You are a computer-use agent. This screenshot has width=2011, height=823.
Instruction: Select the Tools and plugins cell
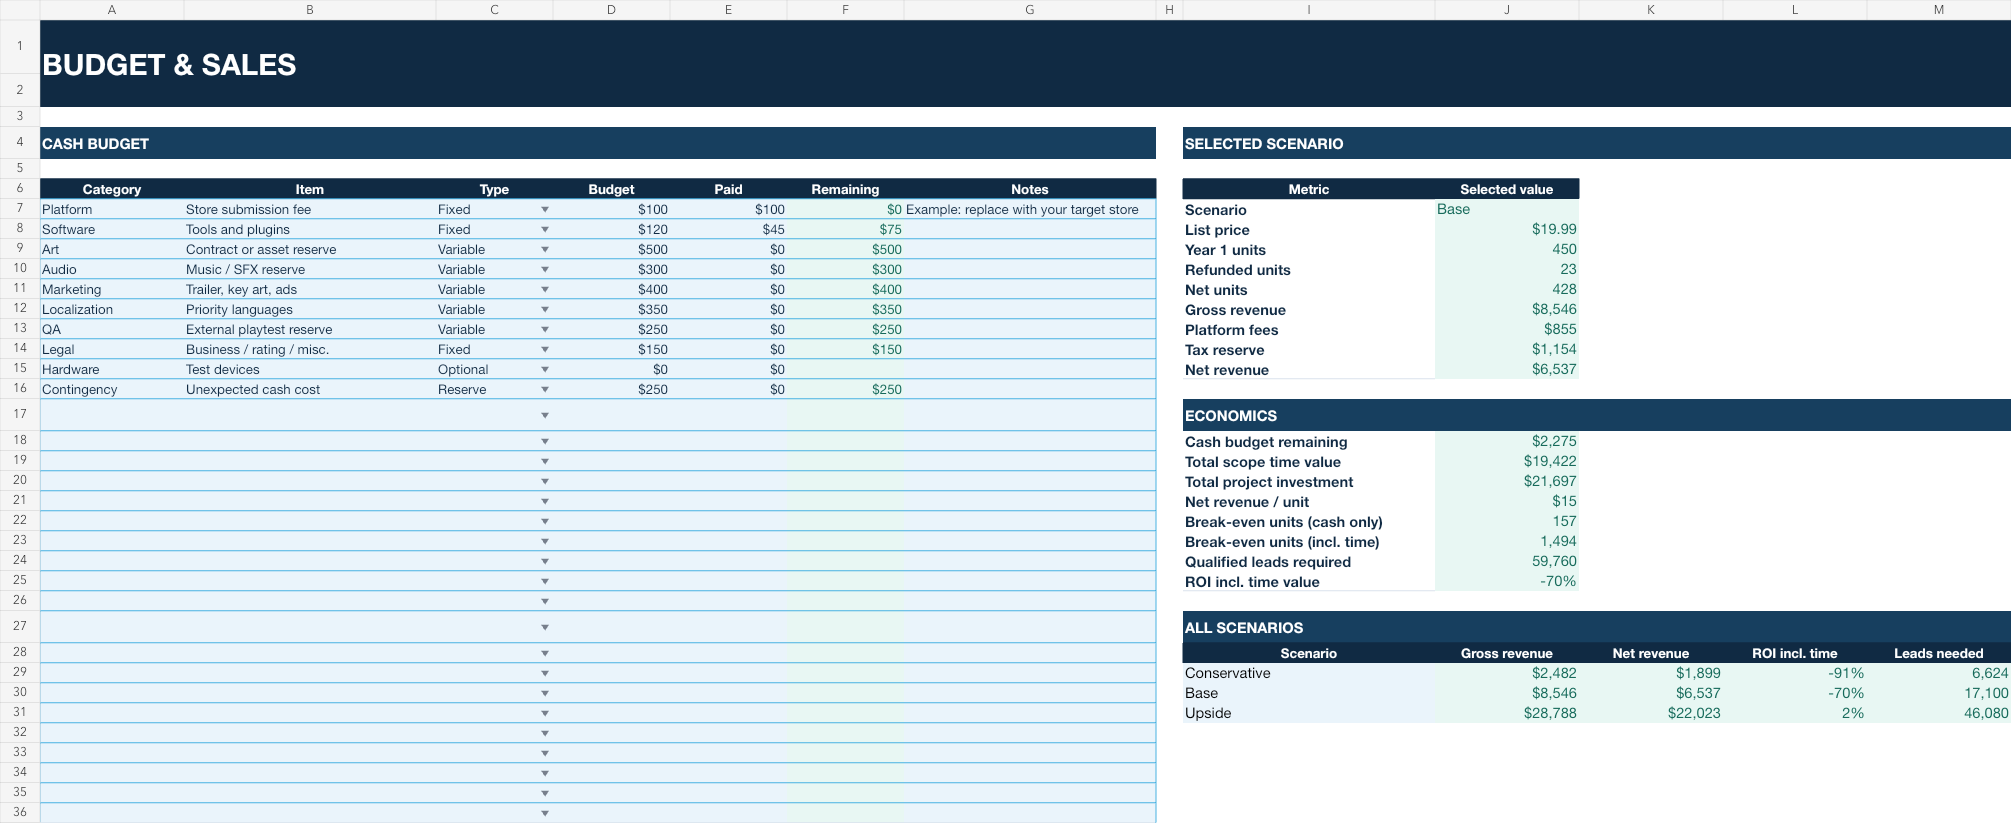[x=310, y=229]
